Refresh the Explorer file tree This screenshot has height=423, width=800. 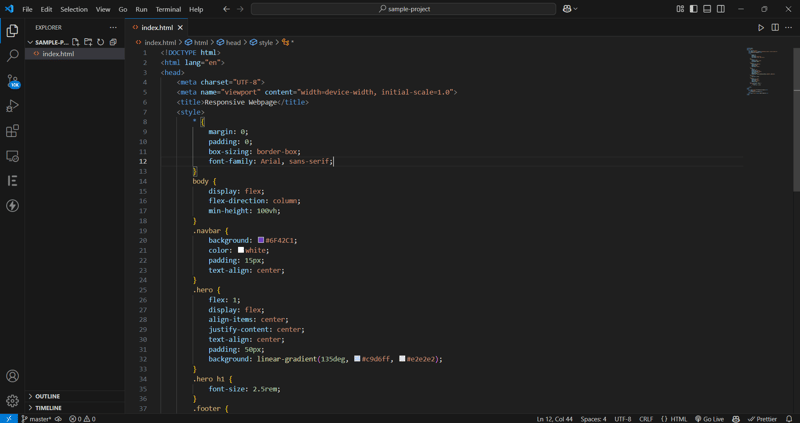[x=101, y=42]
